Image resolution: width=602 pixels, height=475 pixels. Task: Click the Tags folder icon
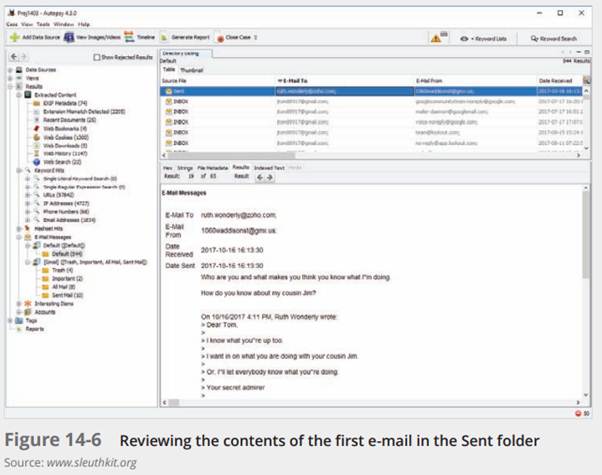pos(19,320)
